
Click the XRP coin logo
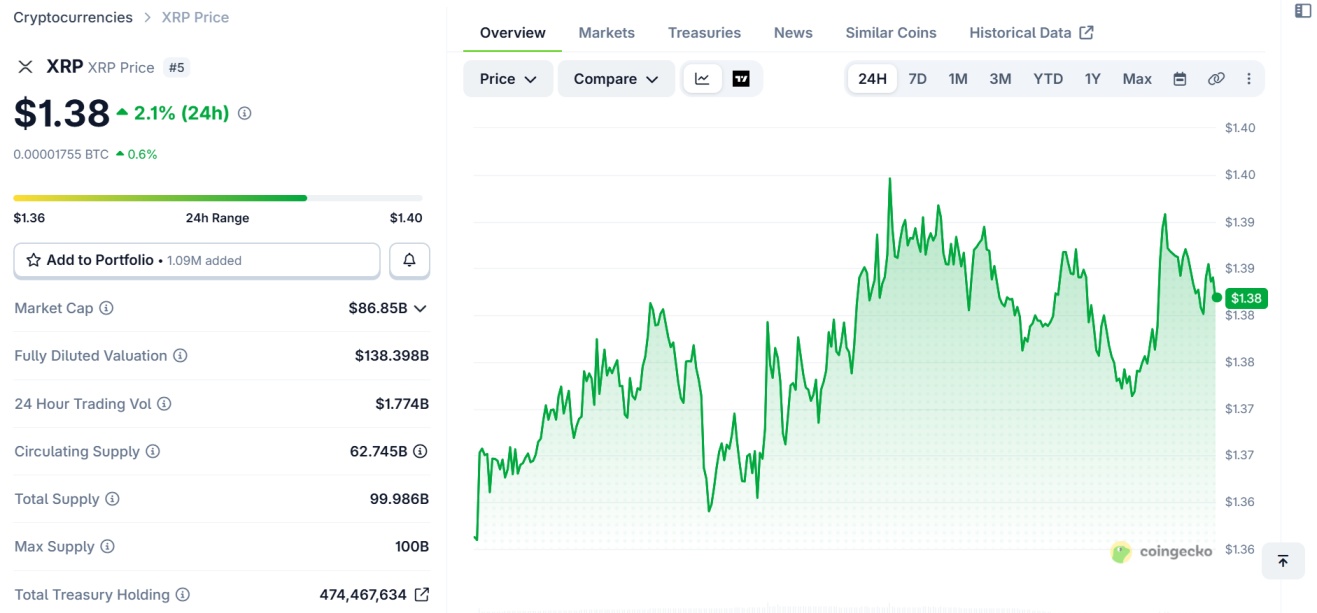pos(25,67)
